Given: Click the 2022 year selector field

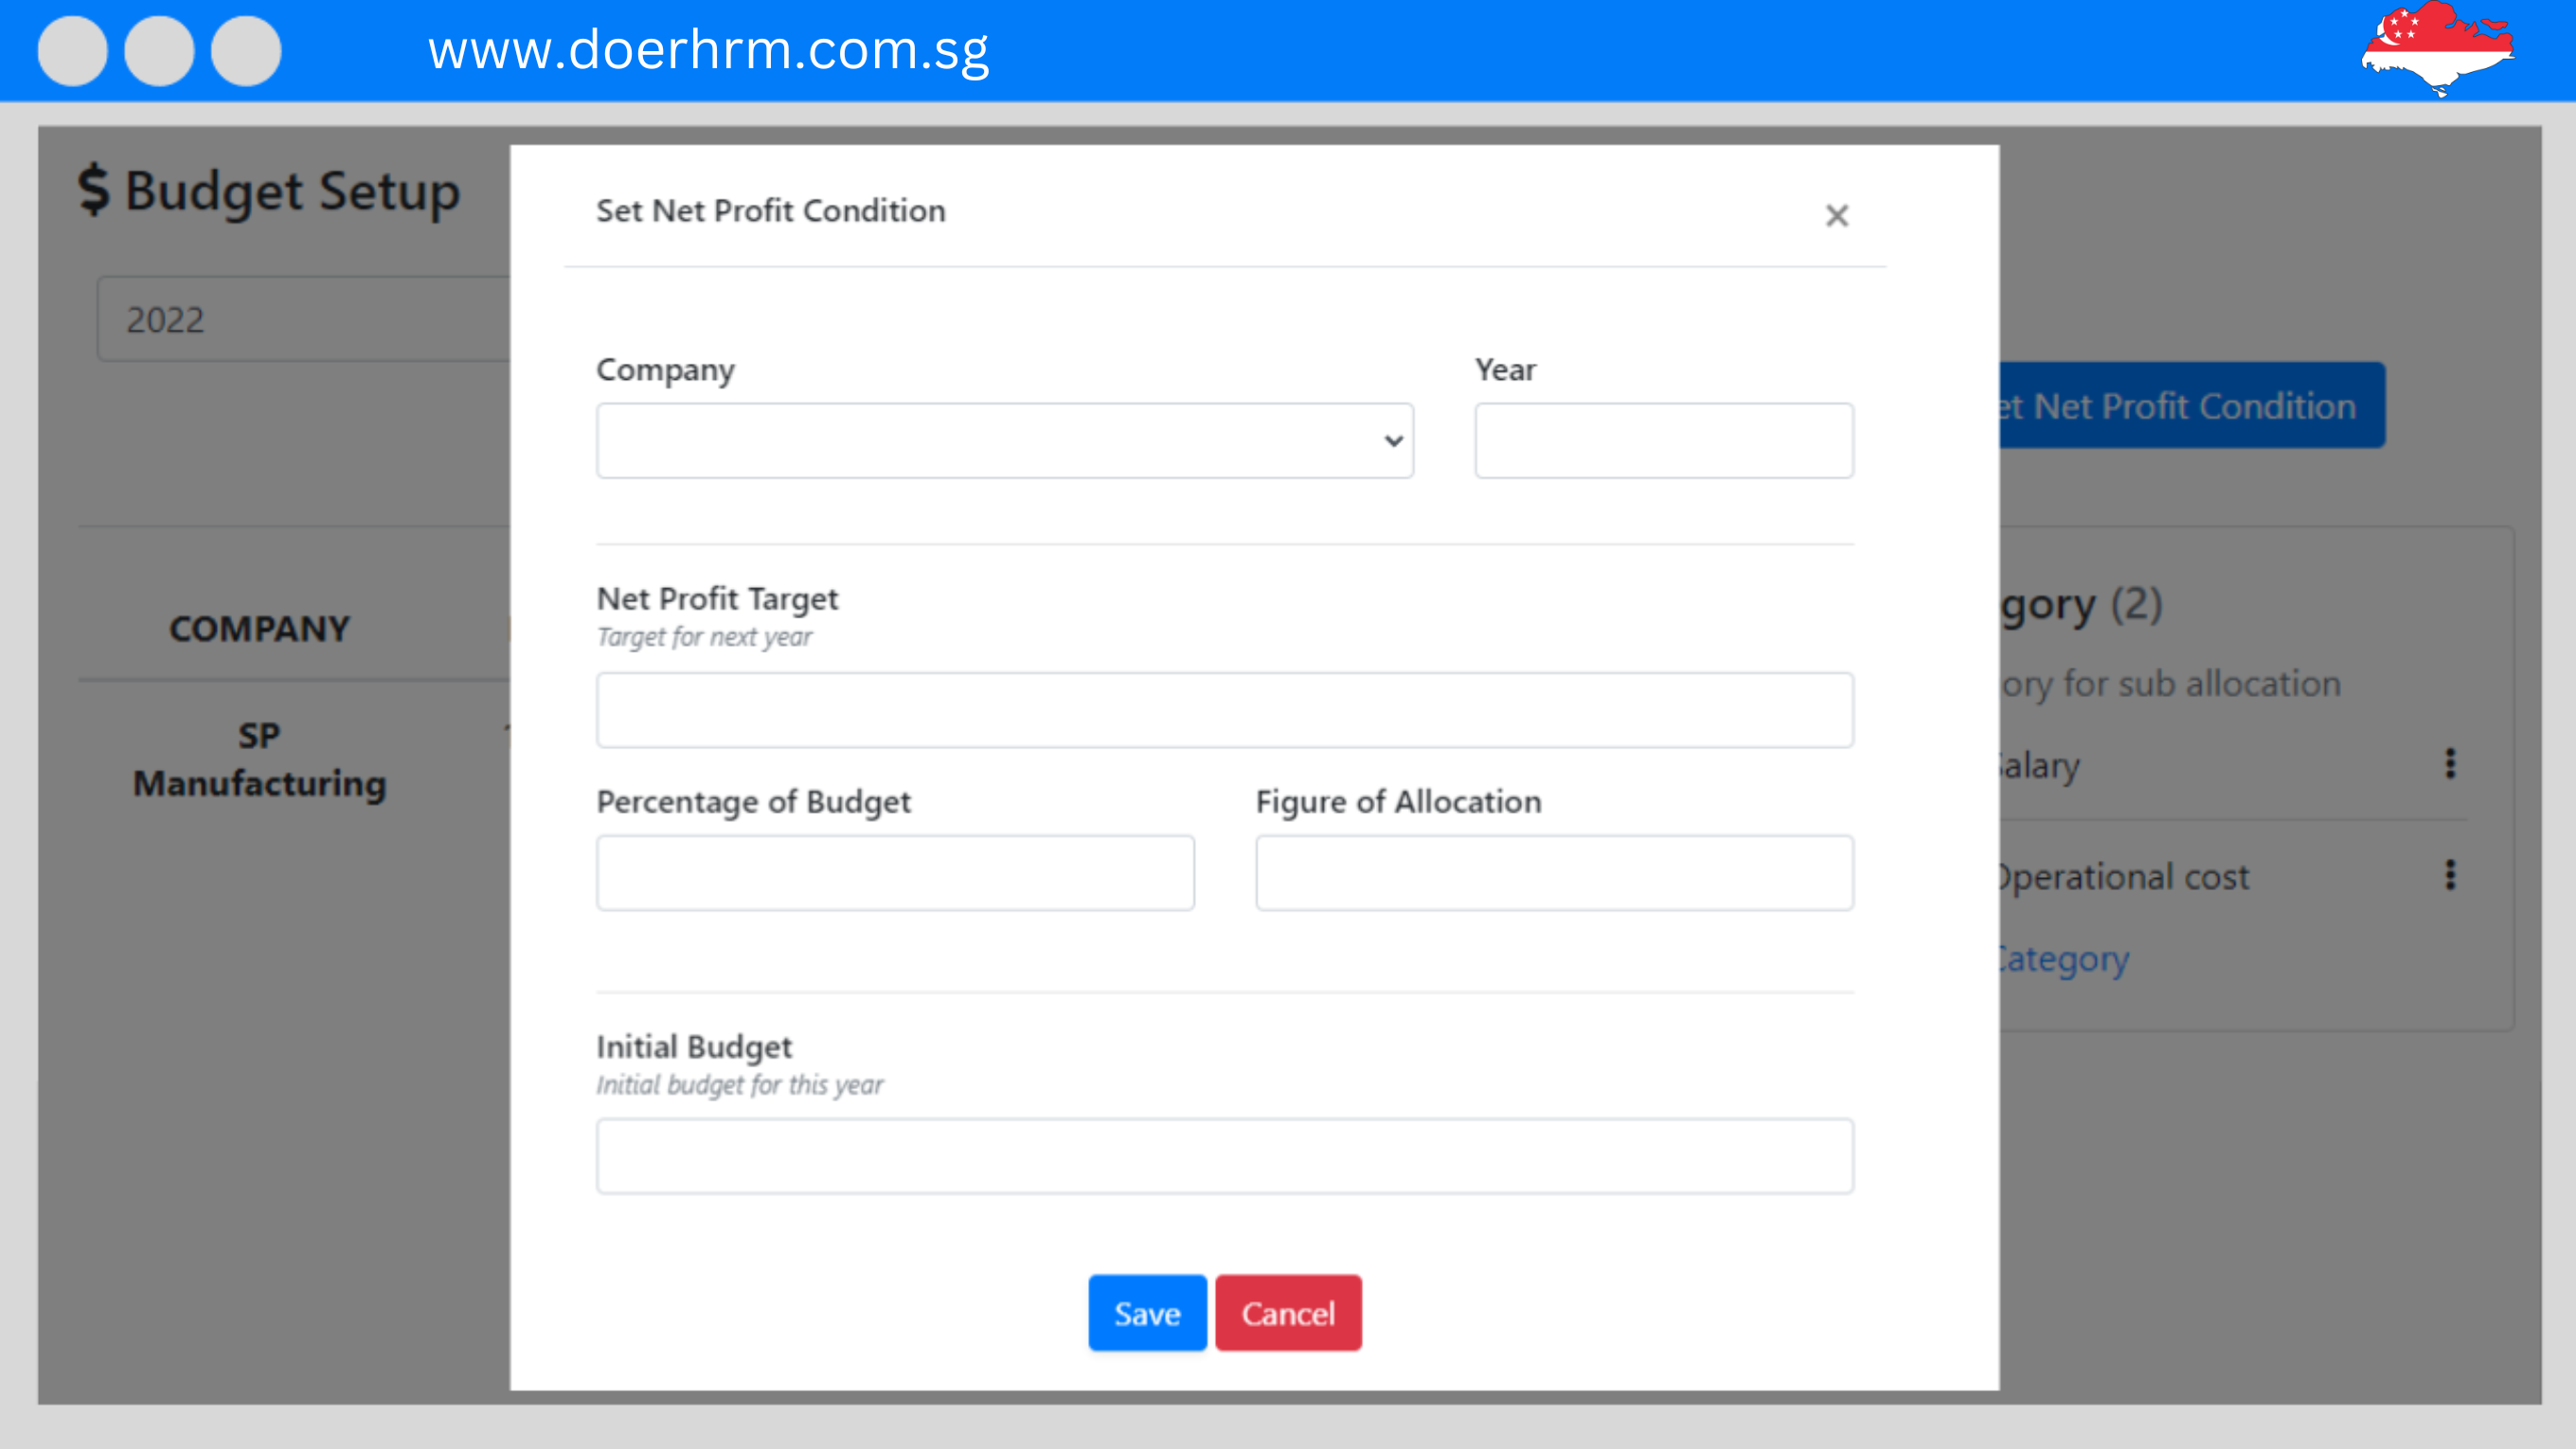Looking at the screenshot, I should click(303, 319).
